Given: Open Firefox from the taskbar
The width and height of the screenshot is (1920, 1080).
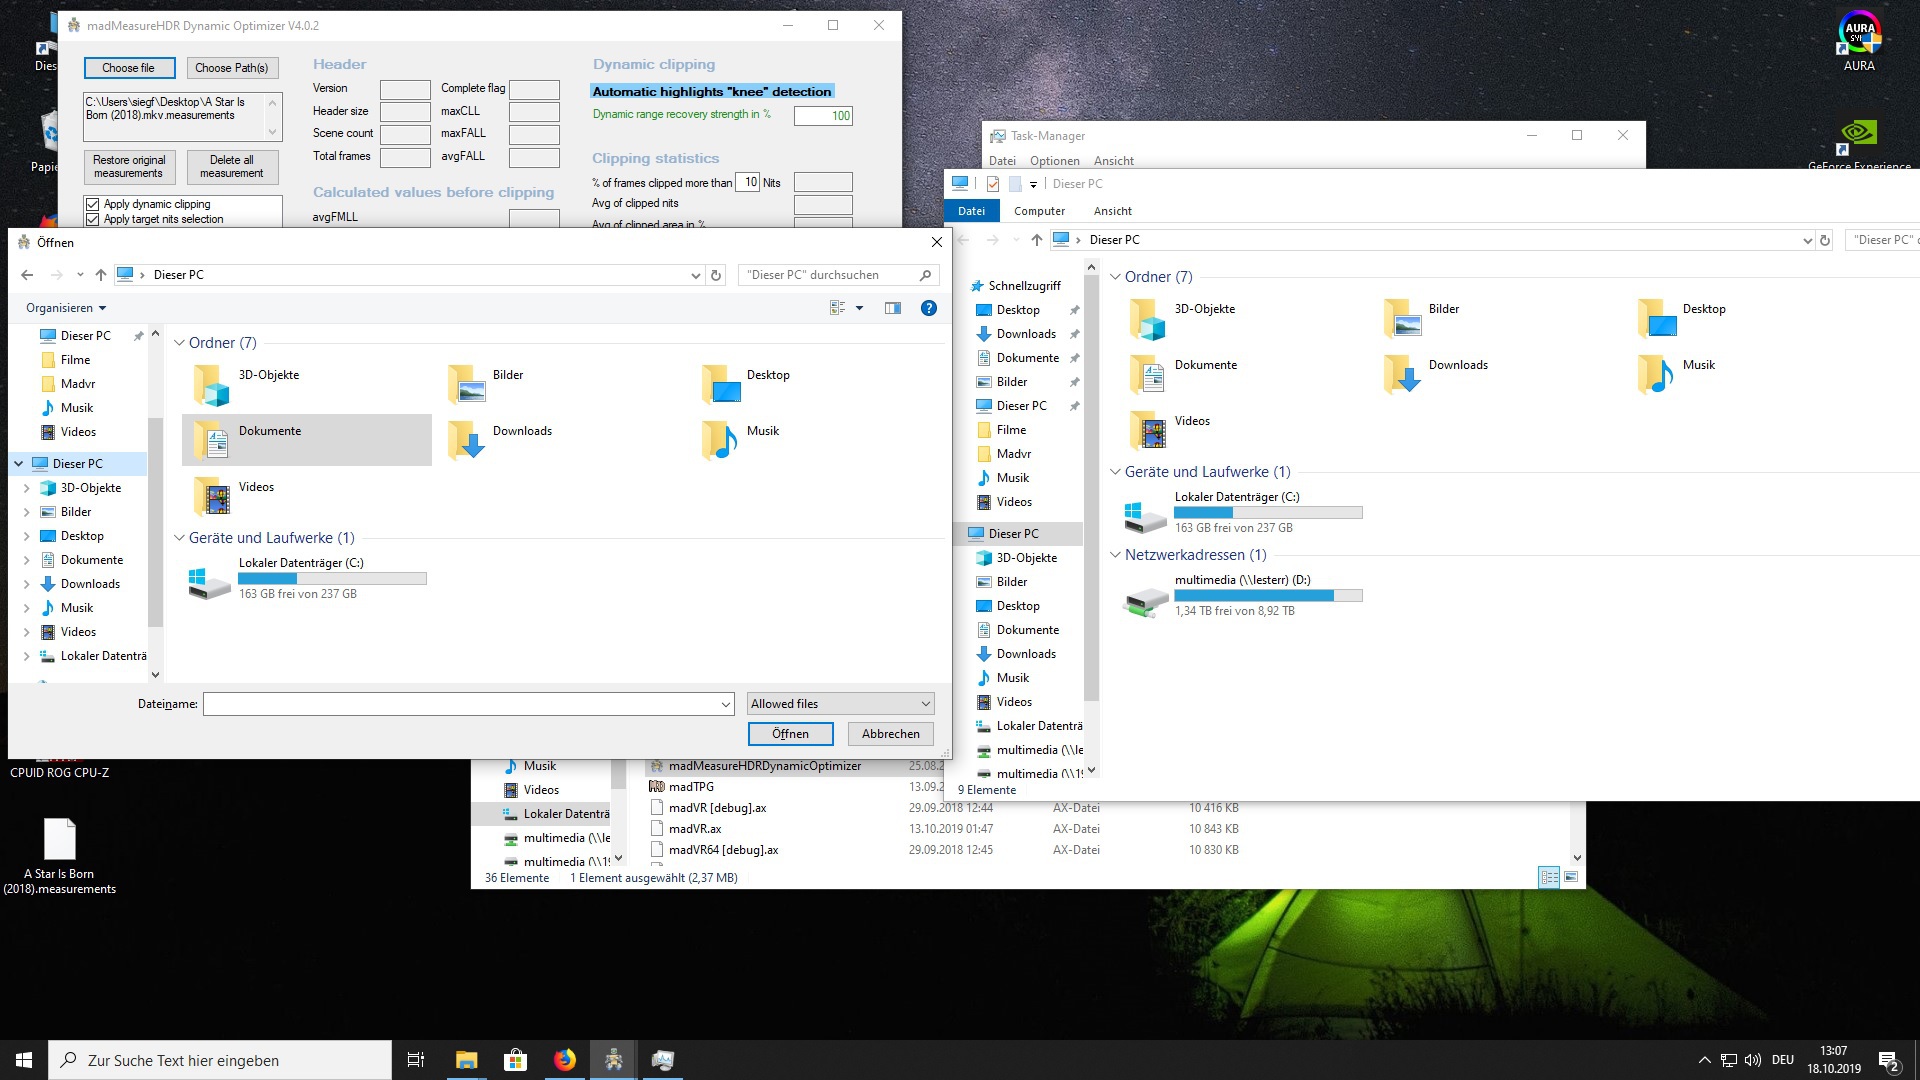Looking at the screenshot, I should (x=565, y=1060).
